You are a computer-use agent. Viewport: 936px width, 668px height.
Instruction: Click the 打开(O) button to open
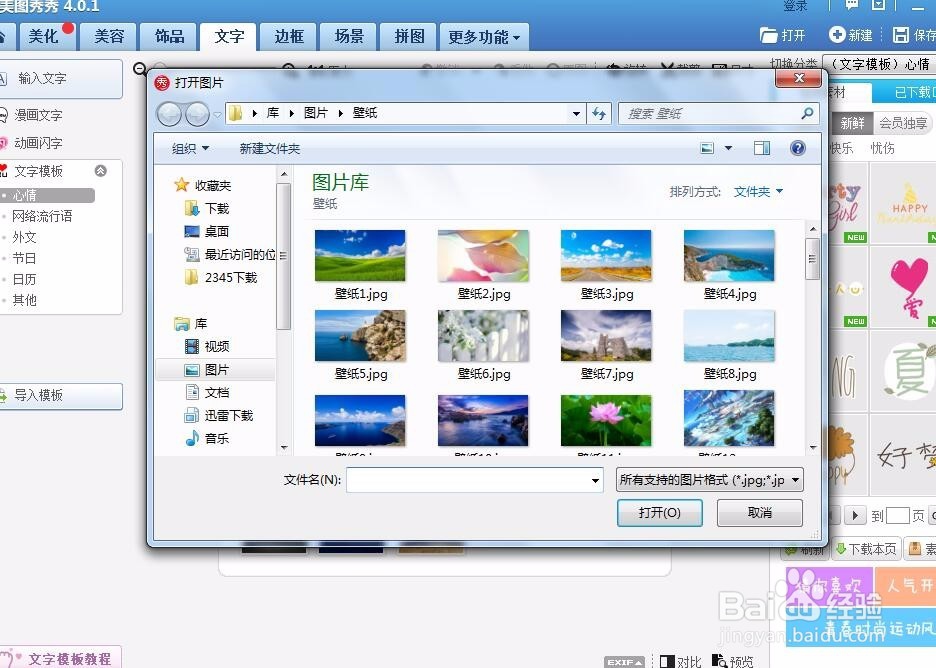(659, 512)
